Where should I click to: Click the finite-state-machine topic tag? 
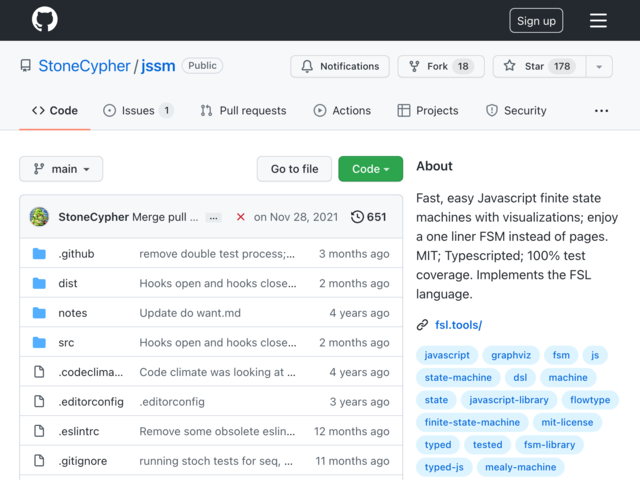point(472,422)
